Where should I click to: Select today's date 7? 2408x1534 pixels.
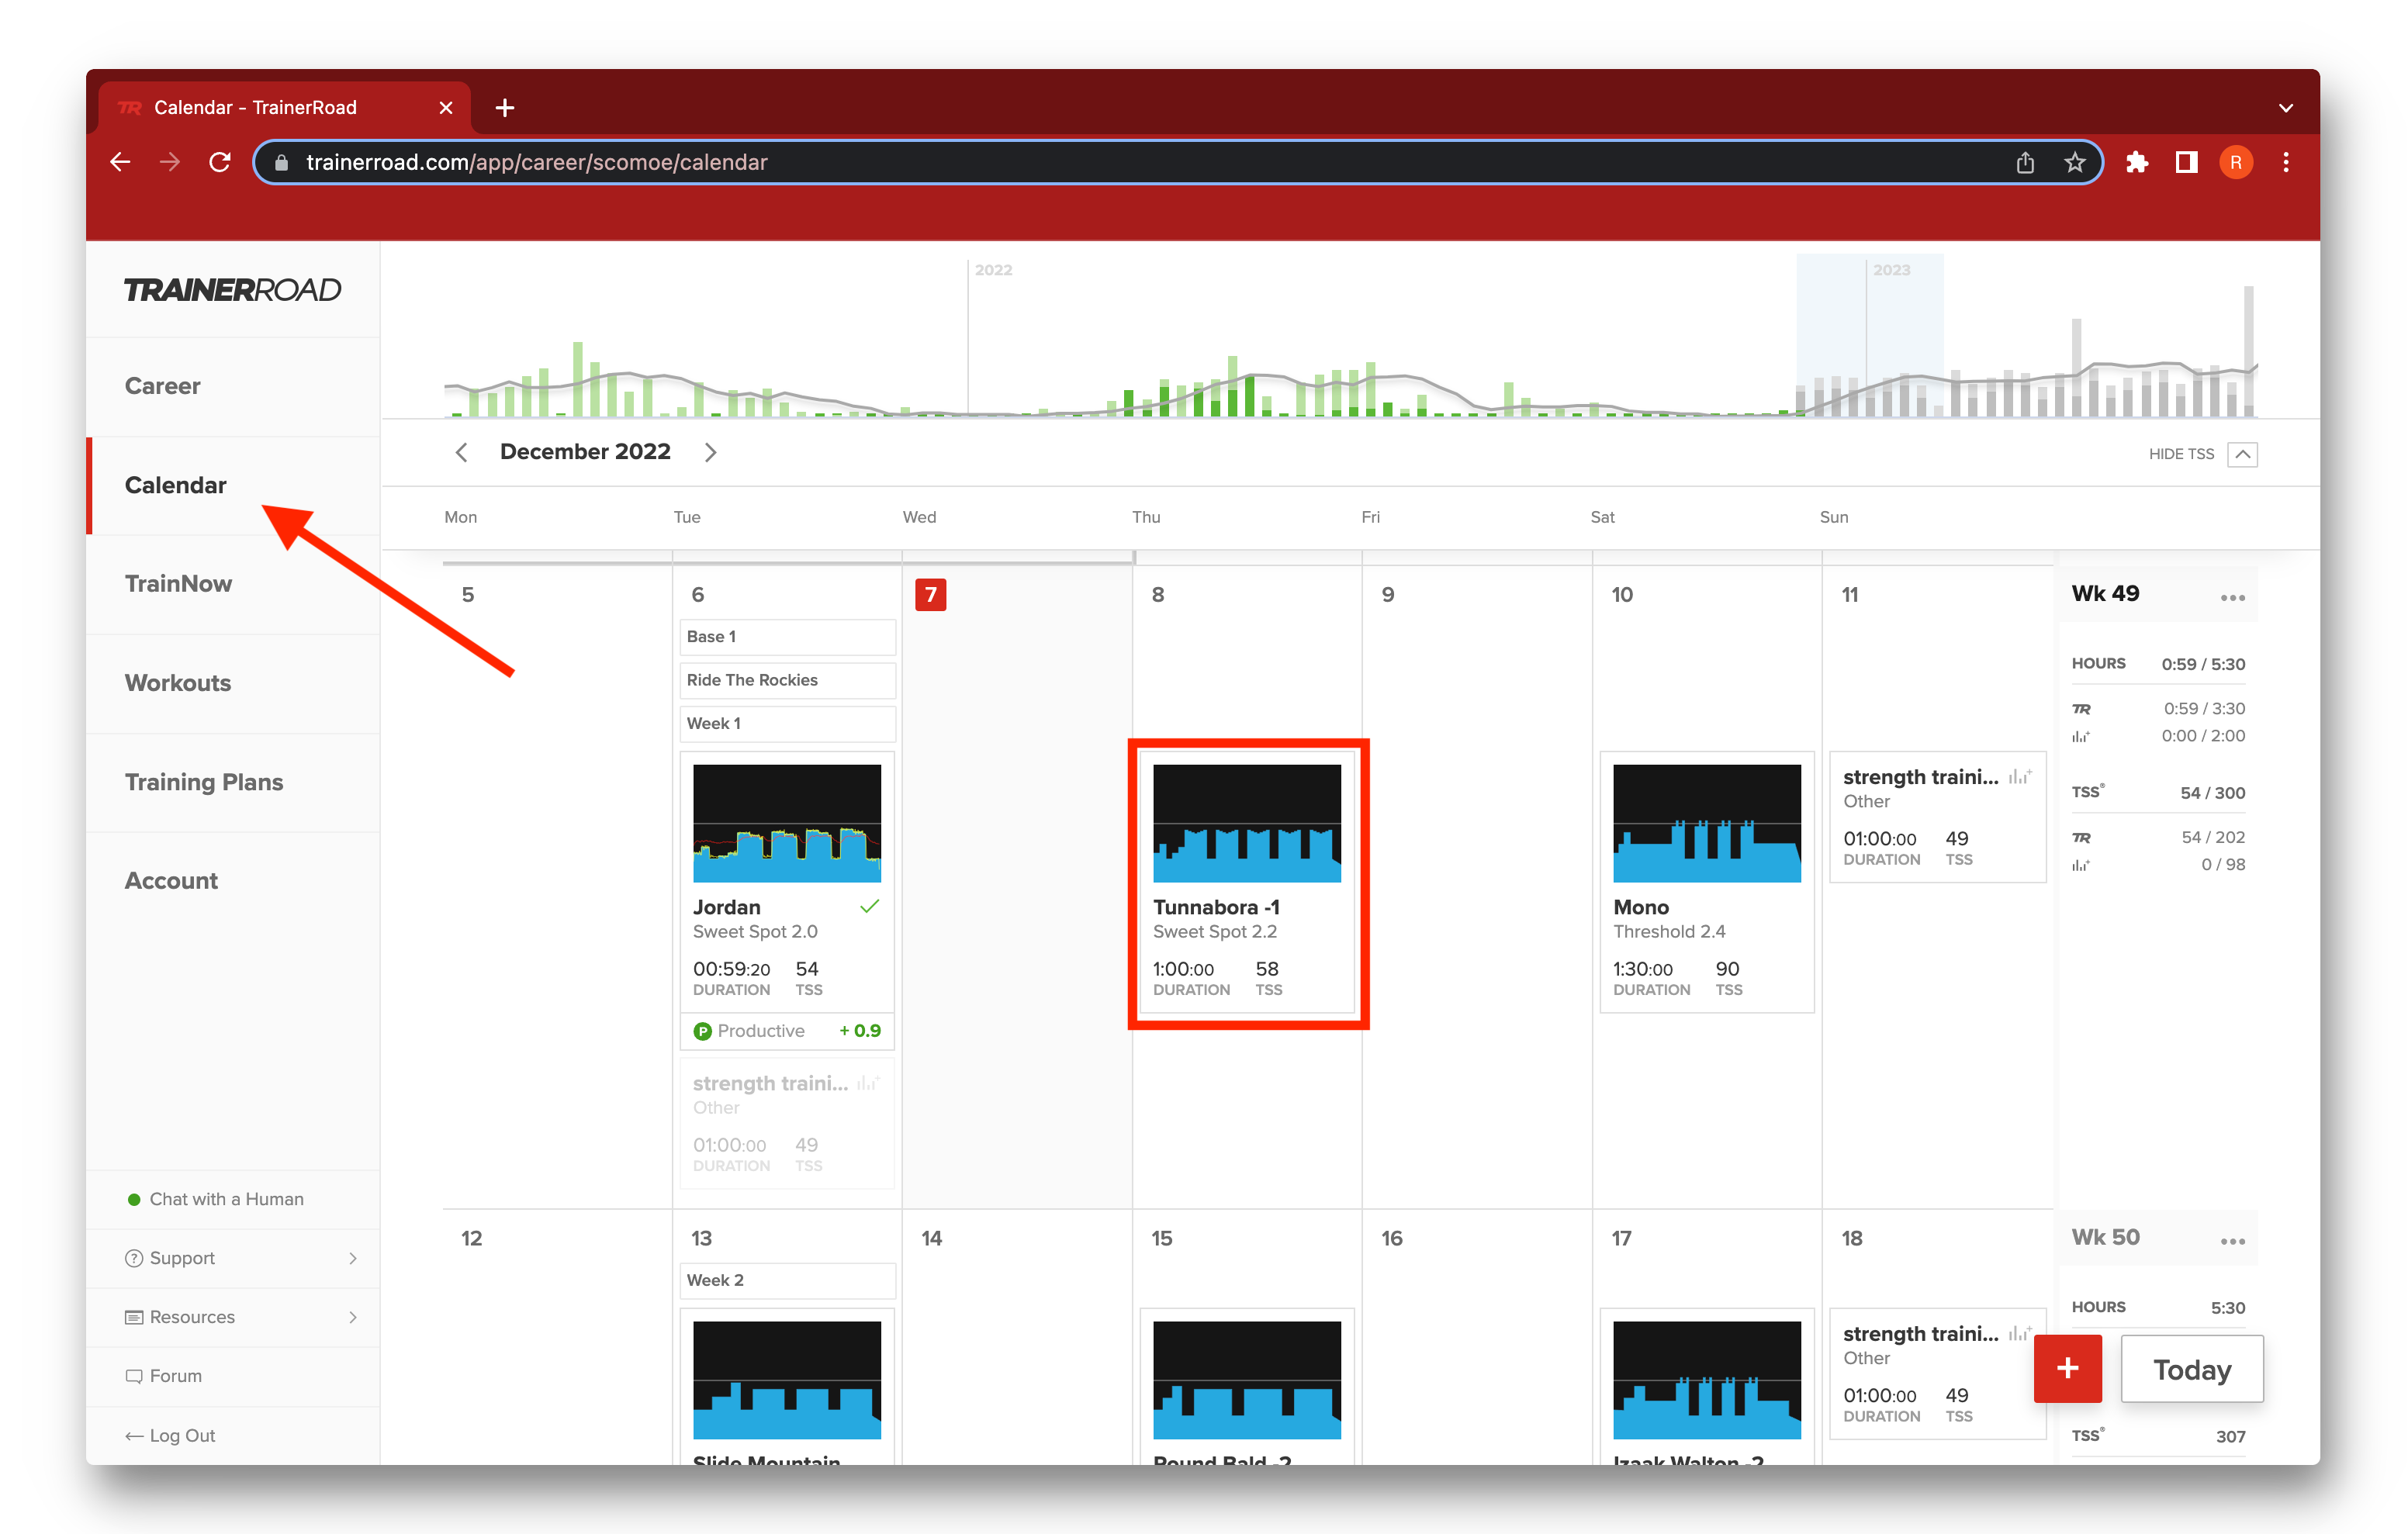coord(930,595)
